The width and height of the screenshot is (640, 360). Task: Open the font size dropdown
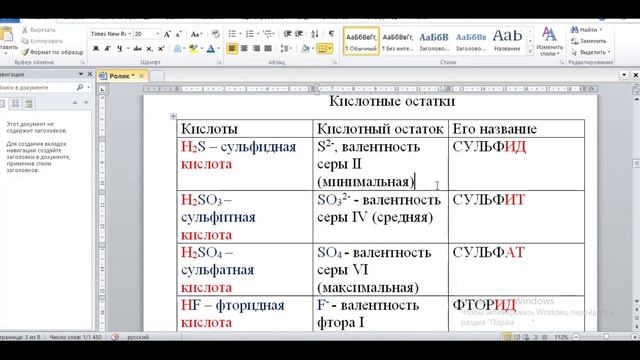(x=158, y=34)
